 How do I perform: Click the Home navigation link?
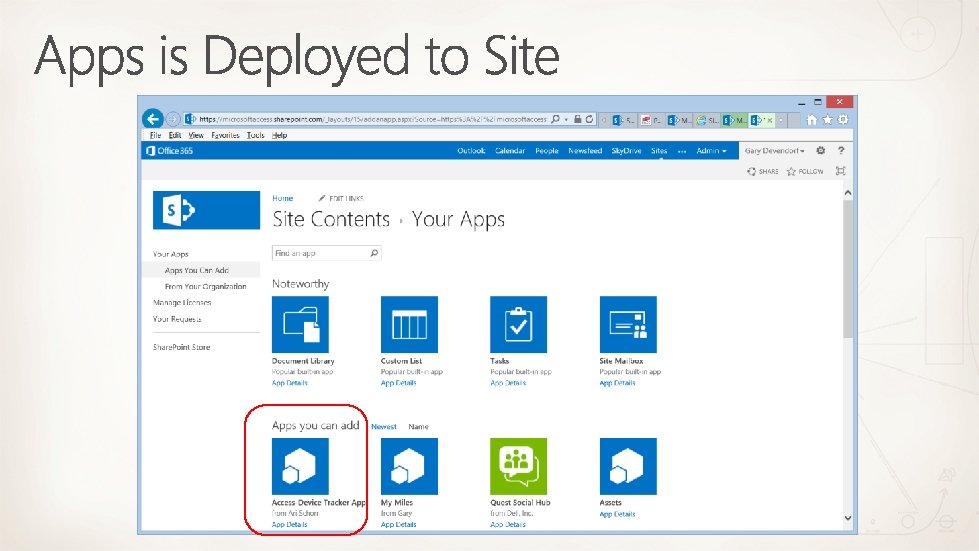(282, 198)
